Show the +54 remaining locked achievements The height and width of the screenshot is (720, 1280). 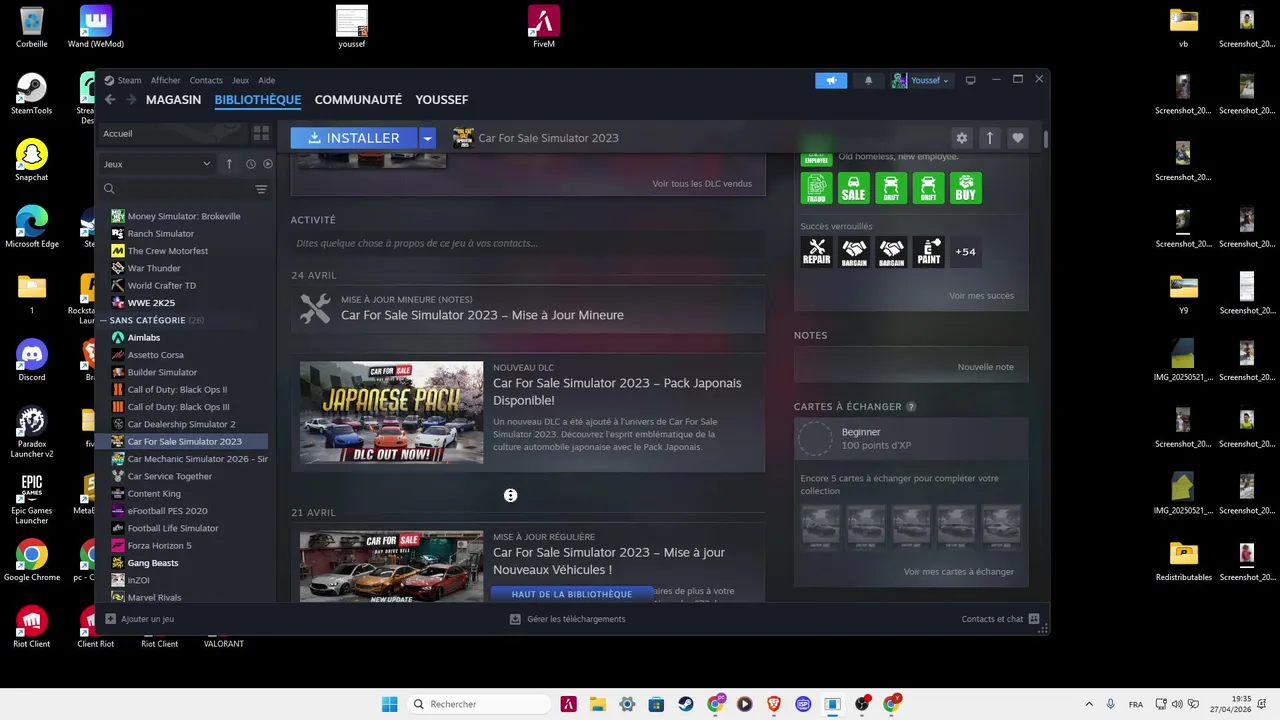tap(965, 252)
